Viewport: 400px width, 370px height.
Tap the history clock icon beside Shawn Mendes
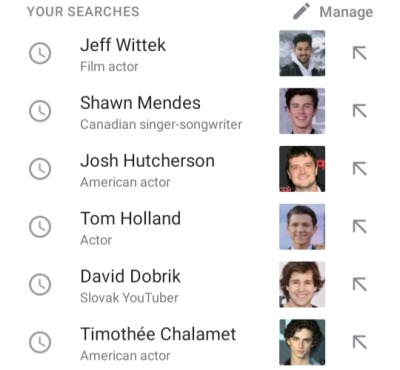tap(40, 111)
